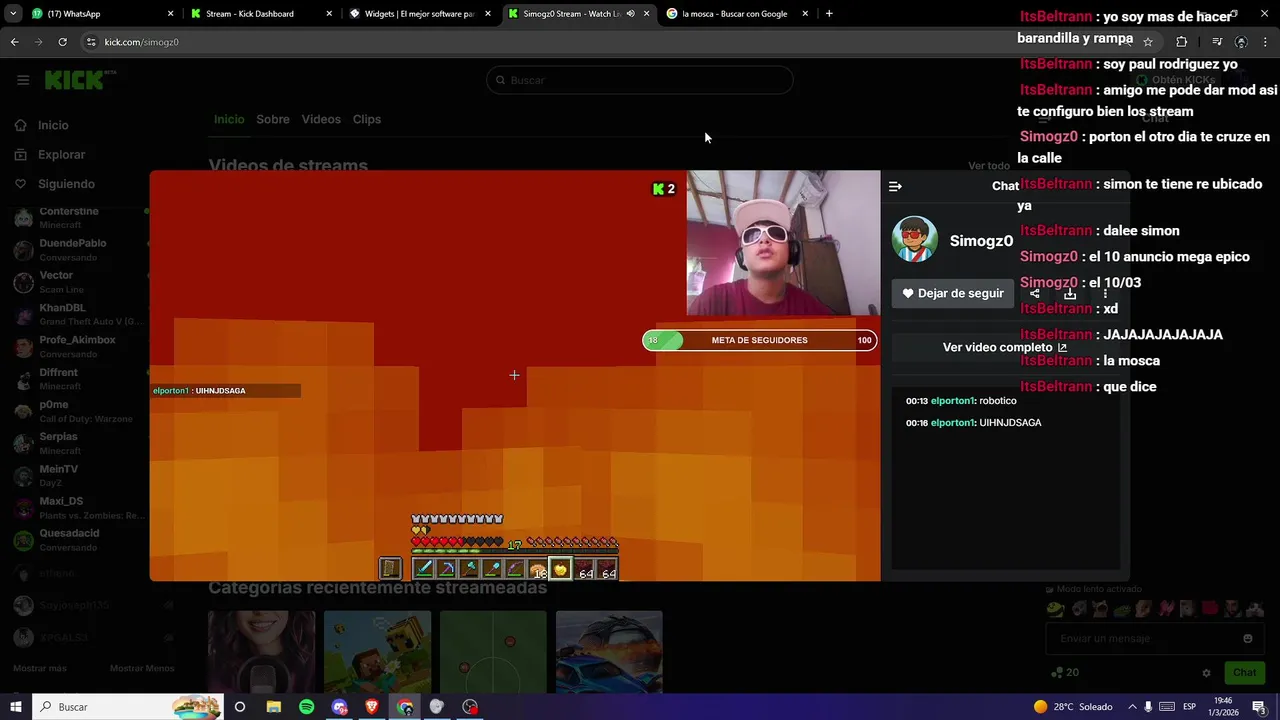
Task: Open KhanDBL channel in the sidebar
Action: point(80,314)
